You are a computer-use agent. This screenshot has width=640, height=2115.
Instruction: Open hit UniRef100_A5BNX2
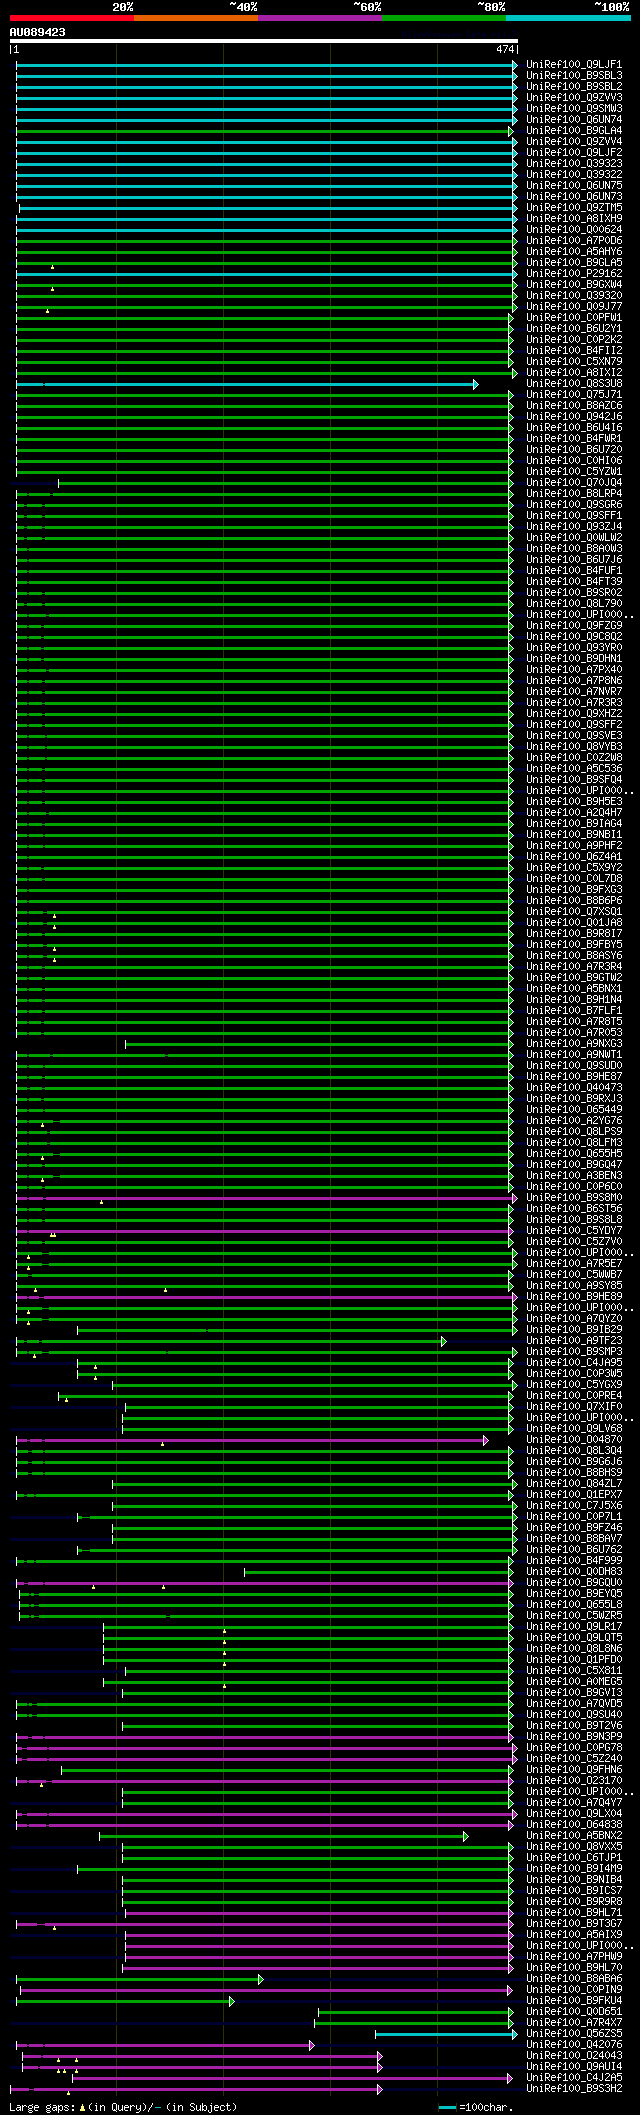click(x=574, y=1836)
